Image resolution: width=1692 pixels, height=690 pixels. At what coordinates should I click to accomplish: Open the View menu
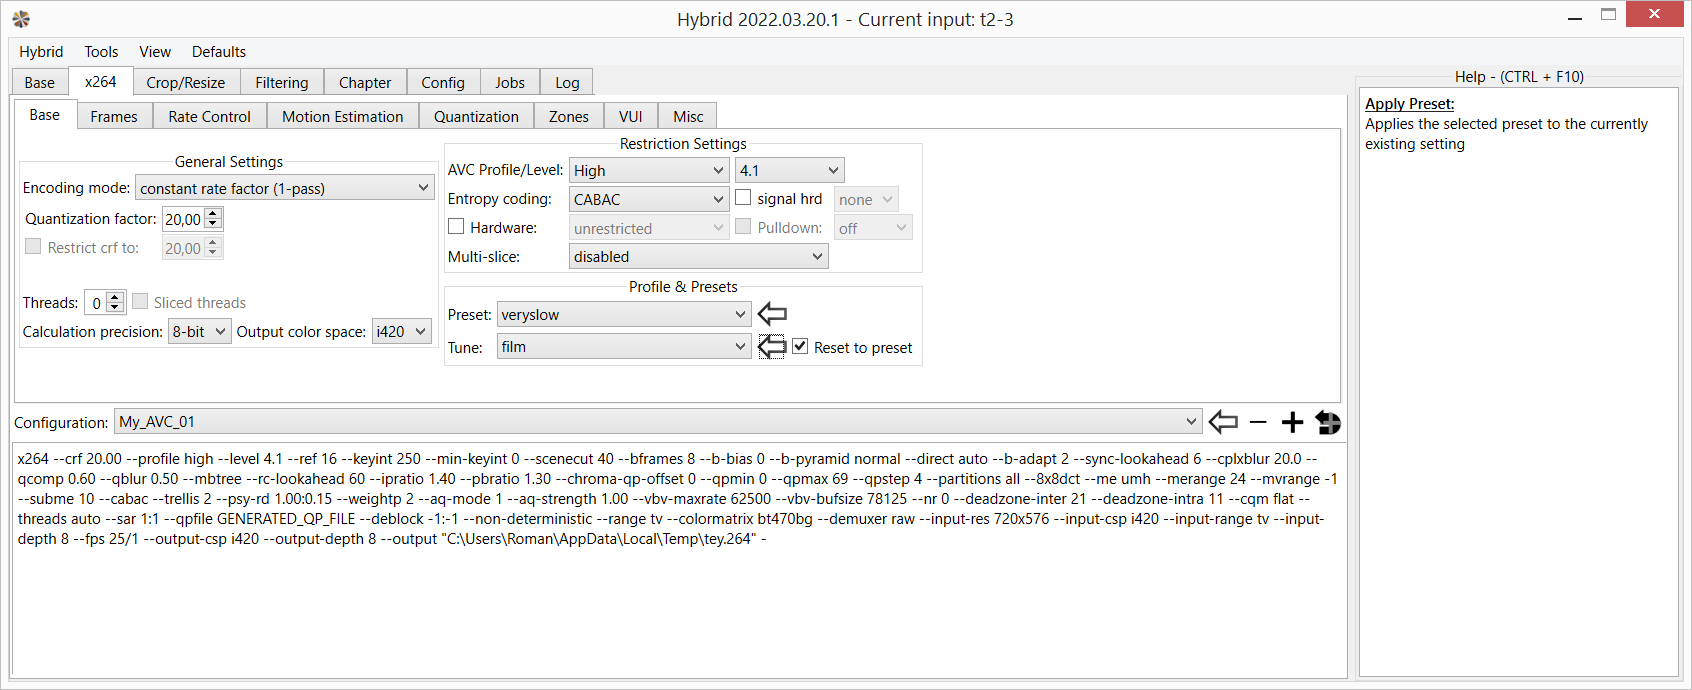(155, 52)
